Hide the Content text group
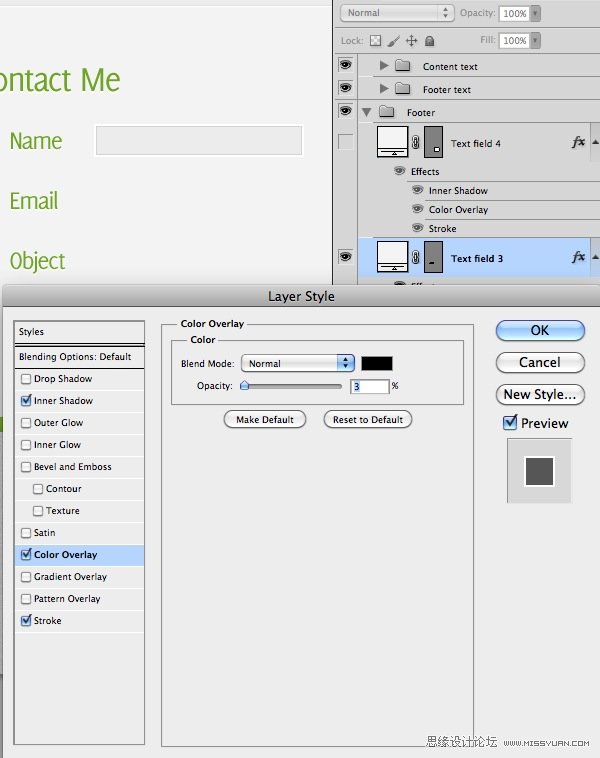The width and height of the screenshot is (600, 758). coord(345,64)
